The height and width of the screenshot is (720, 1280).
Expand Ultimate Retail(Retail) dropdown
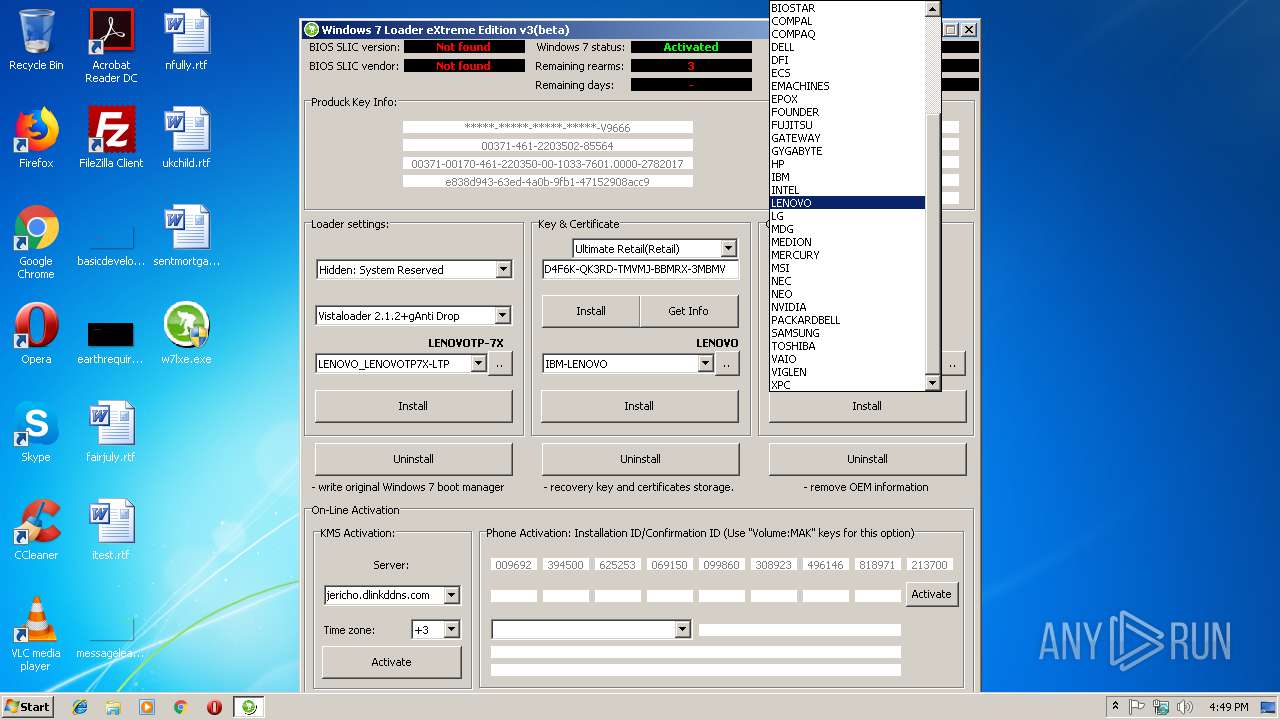728,248
